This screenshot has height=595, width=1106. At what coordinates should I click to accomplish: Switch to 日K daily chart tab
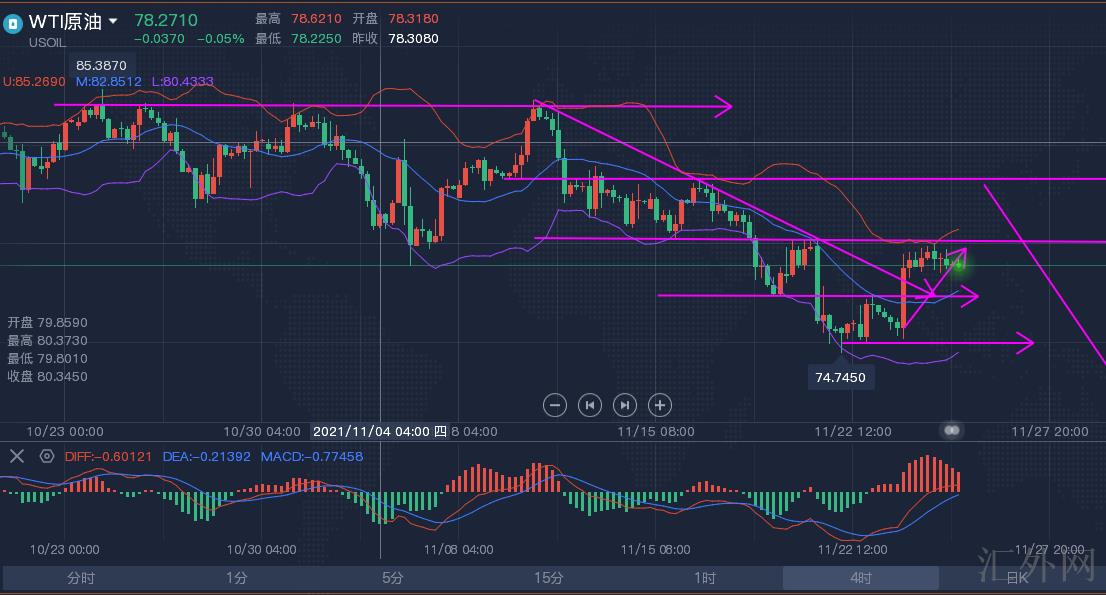coord(1016,578)
